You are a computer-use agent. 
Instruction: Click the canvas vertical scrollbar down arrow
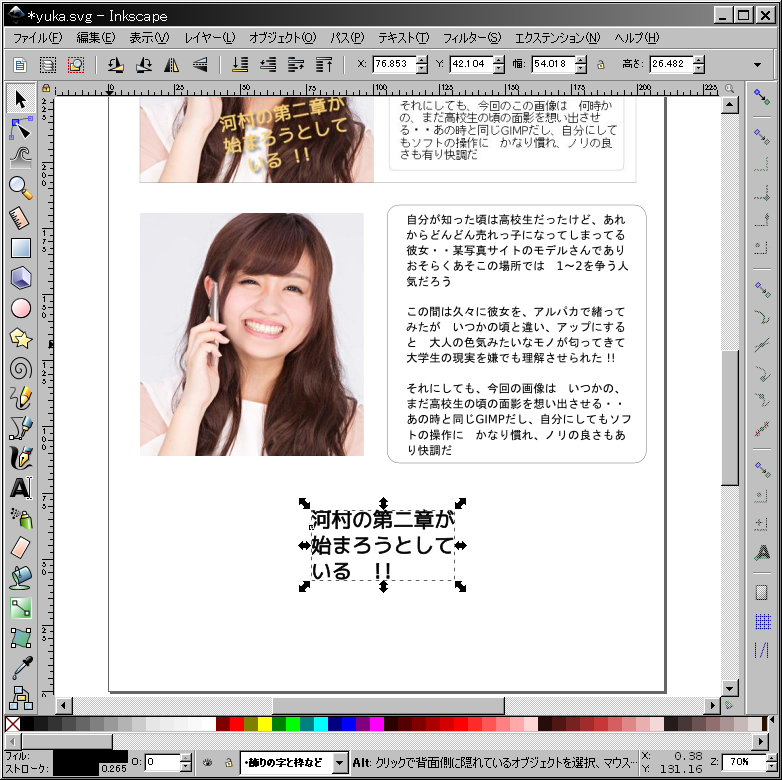click(x=730, y=689)
